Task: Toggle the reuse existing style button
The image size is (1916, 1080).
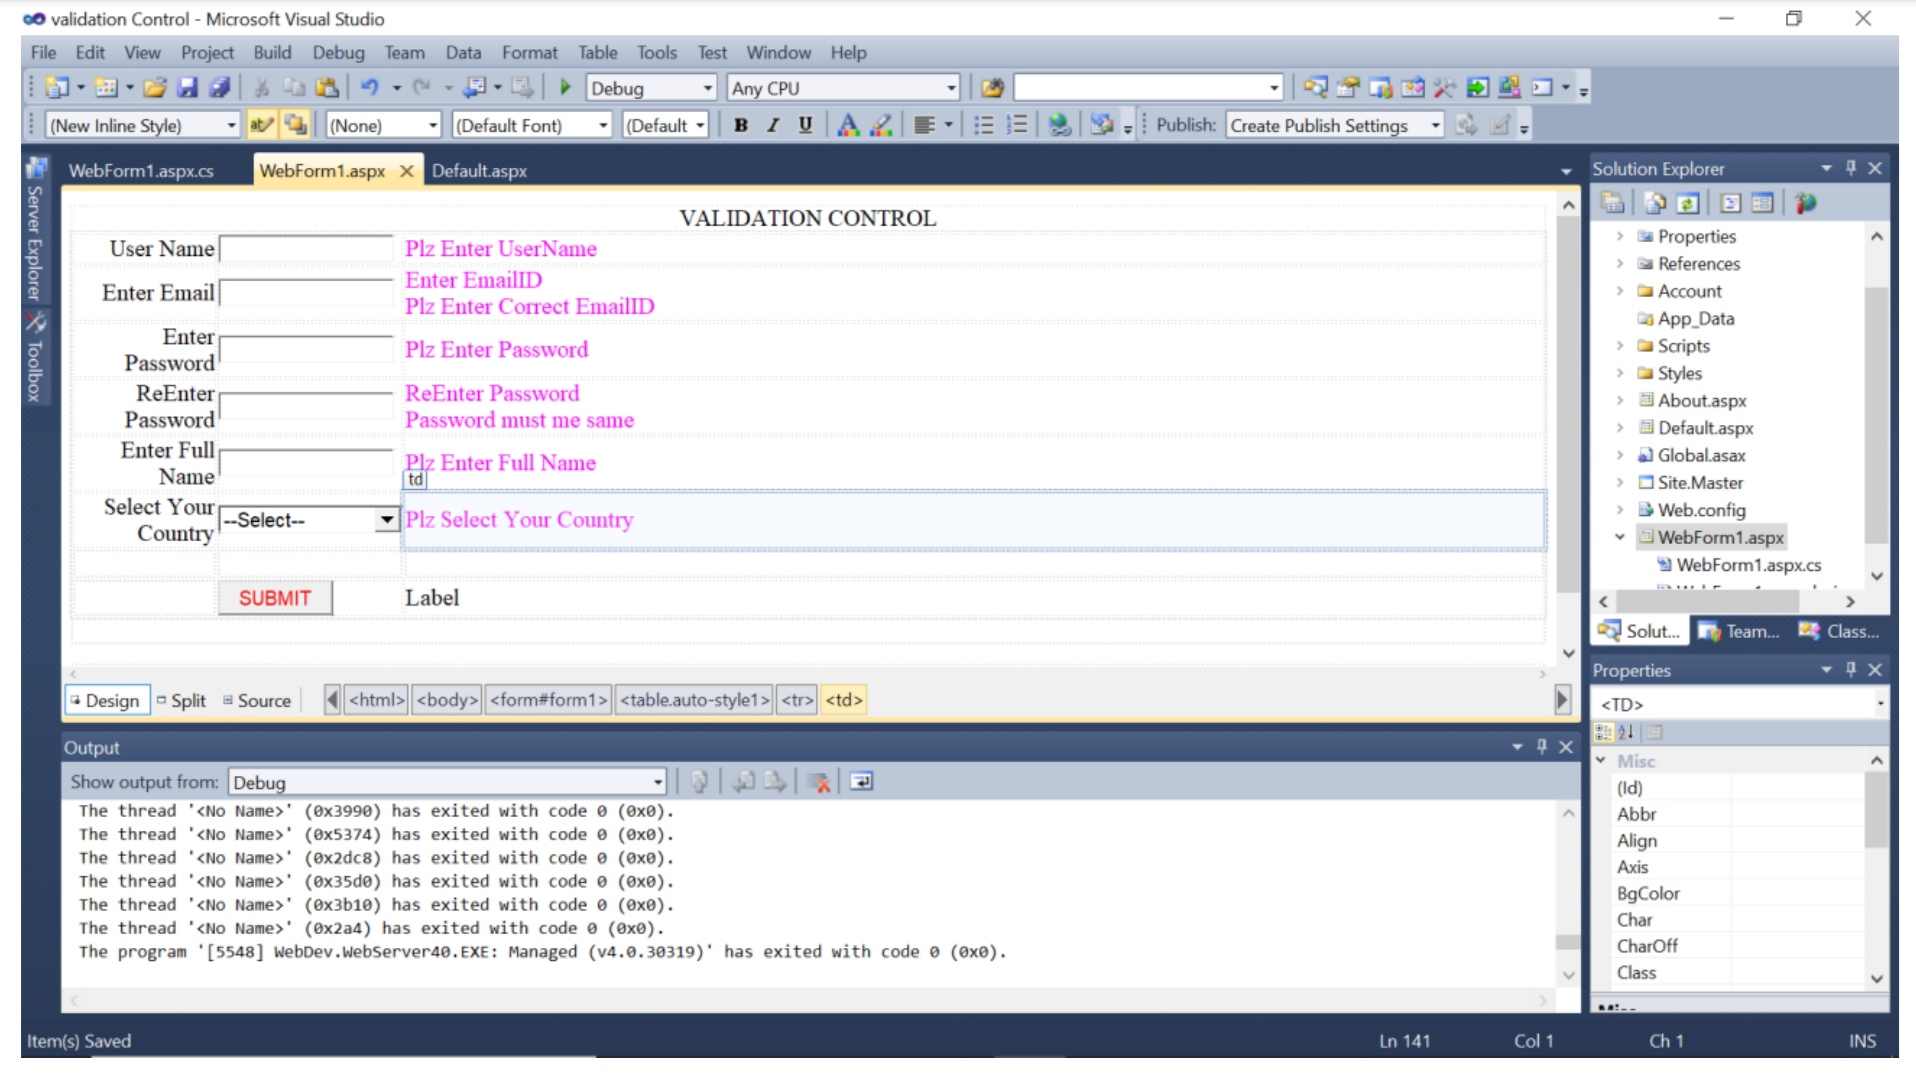Action: pos(295,125)
